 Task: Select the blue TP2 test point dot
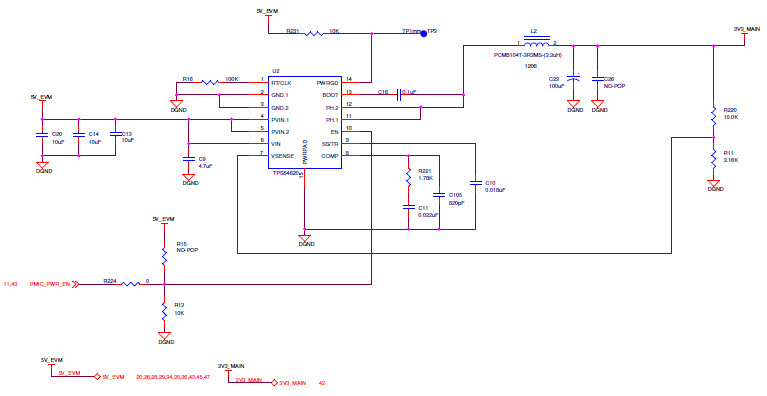click(x=424, y=34)
